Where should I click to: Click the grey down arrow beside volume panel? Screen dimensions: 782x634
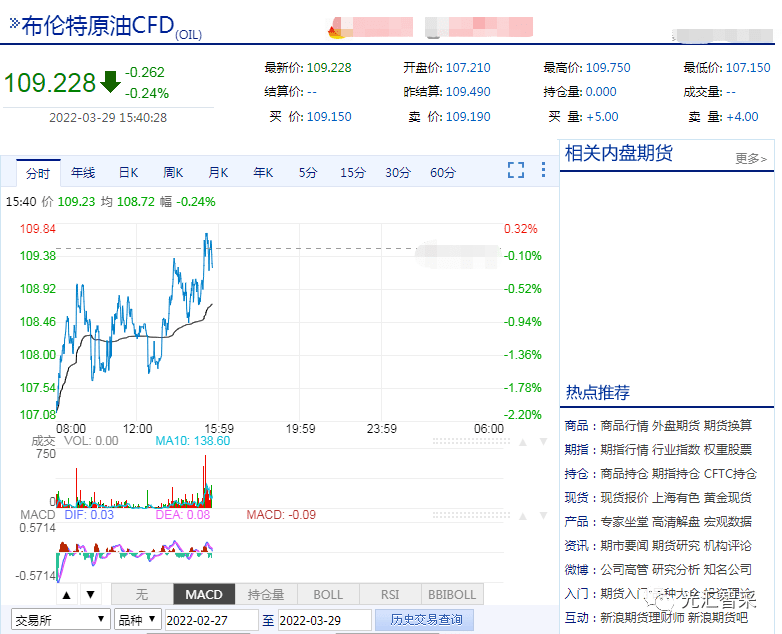tap(544, 442)
